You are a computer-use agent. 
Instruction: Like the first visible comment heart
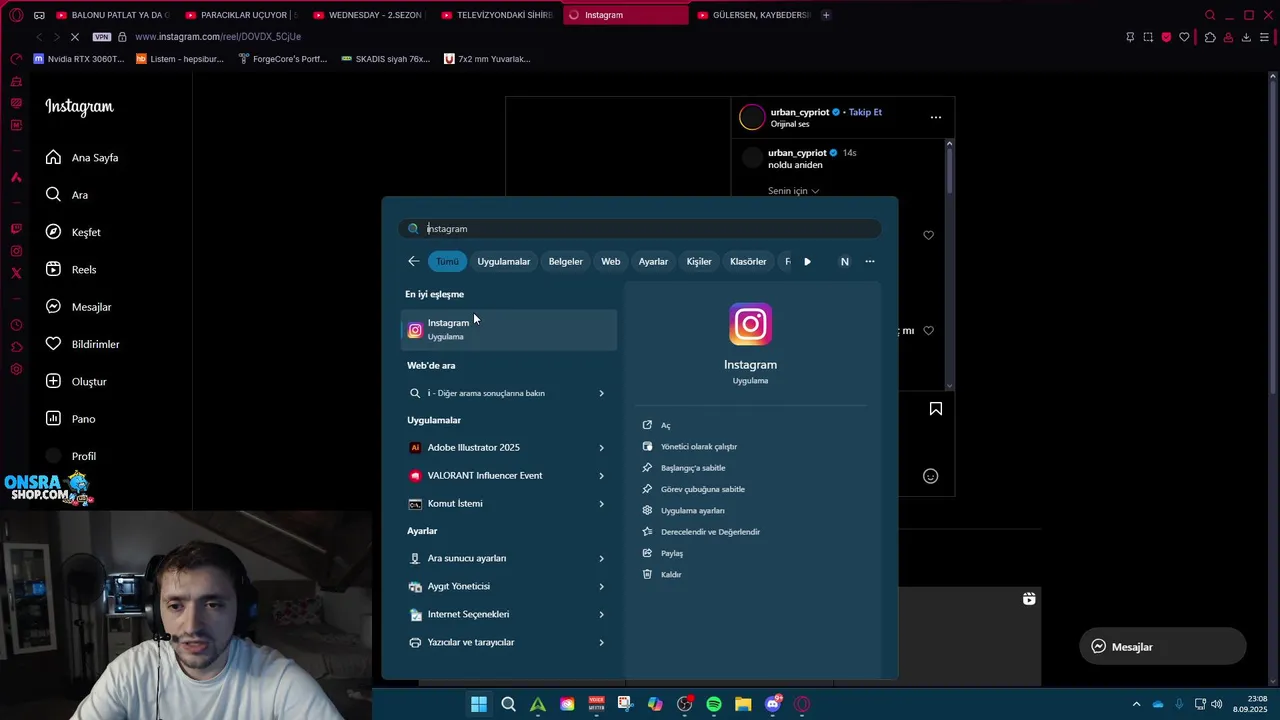coord(928,235)
